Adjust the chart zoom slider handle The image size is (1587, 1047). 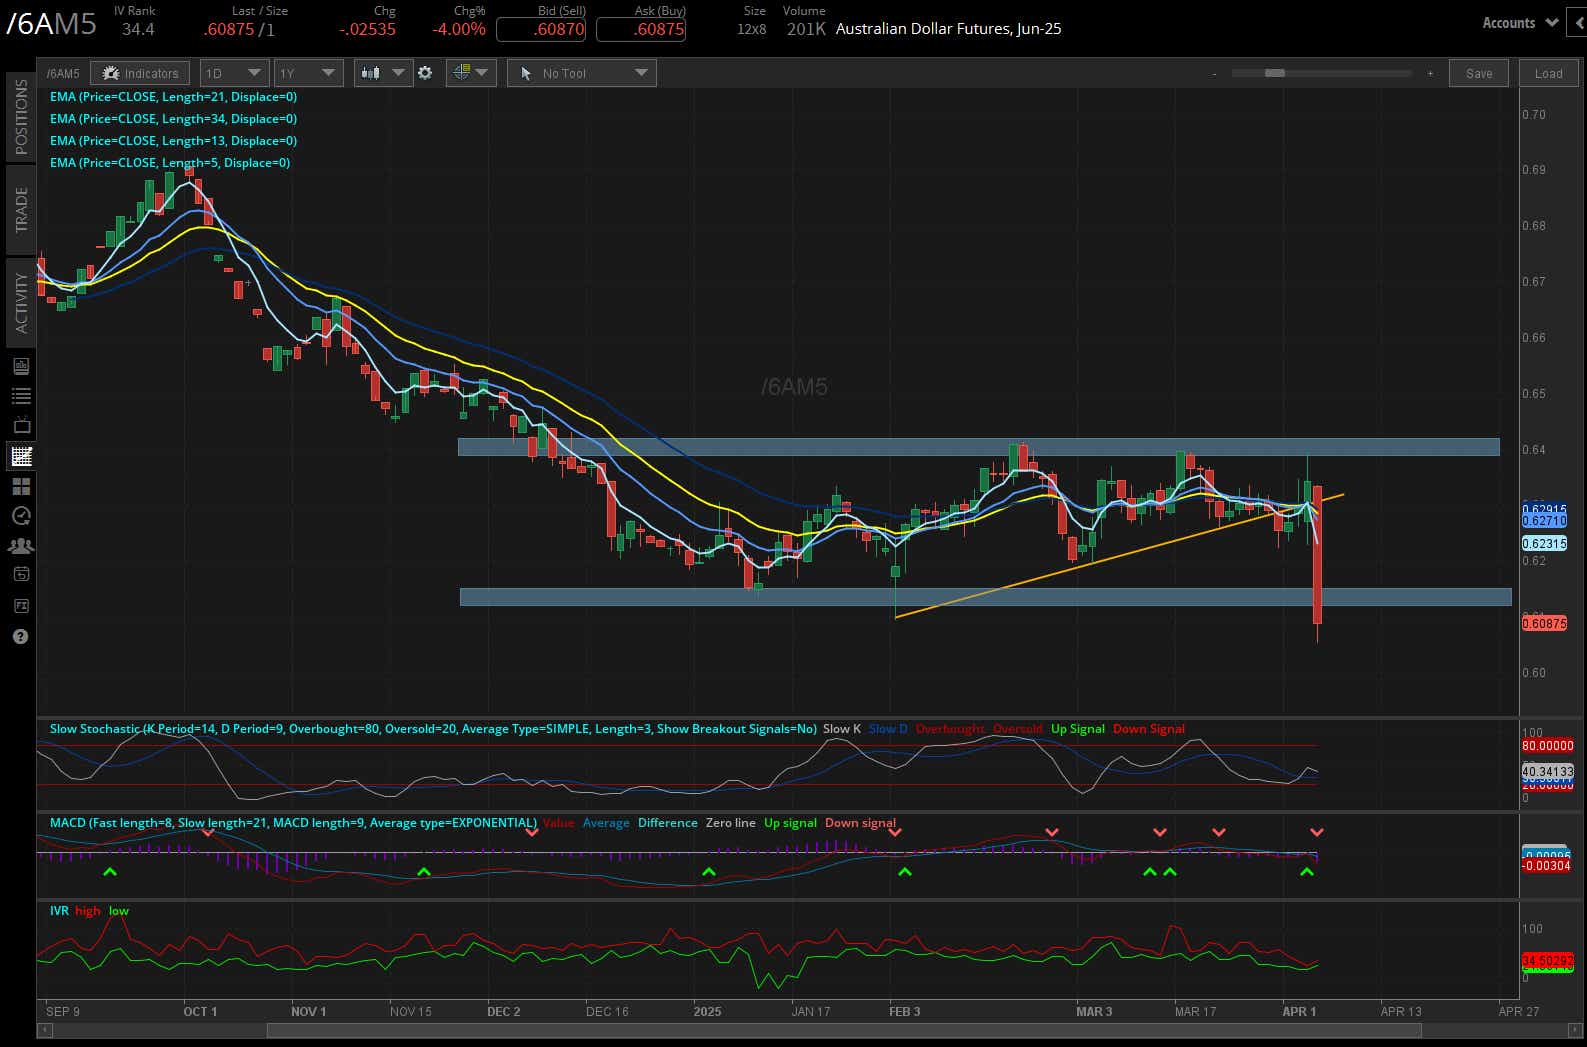[1275, 73]
